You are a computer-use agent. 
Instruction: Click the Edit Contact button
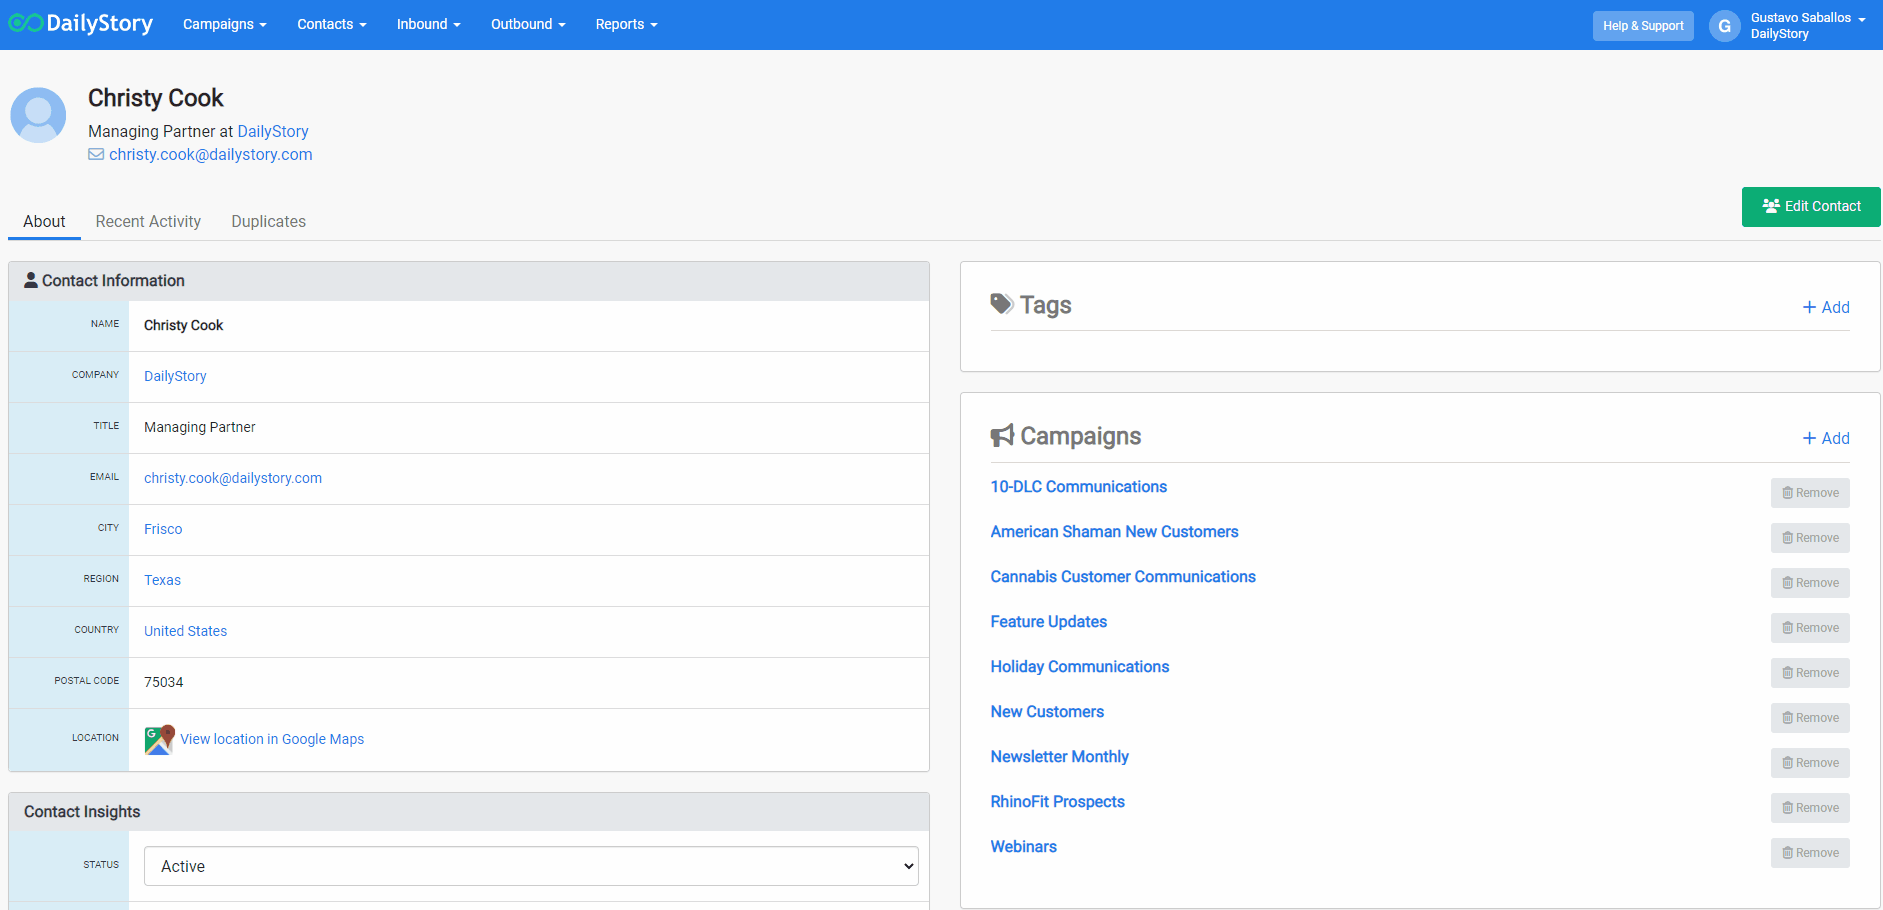pyautogui.click(x=1811, y=207)
